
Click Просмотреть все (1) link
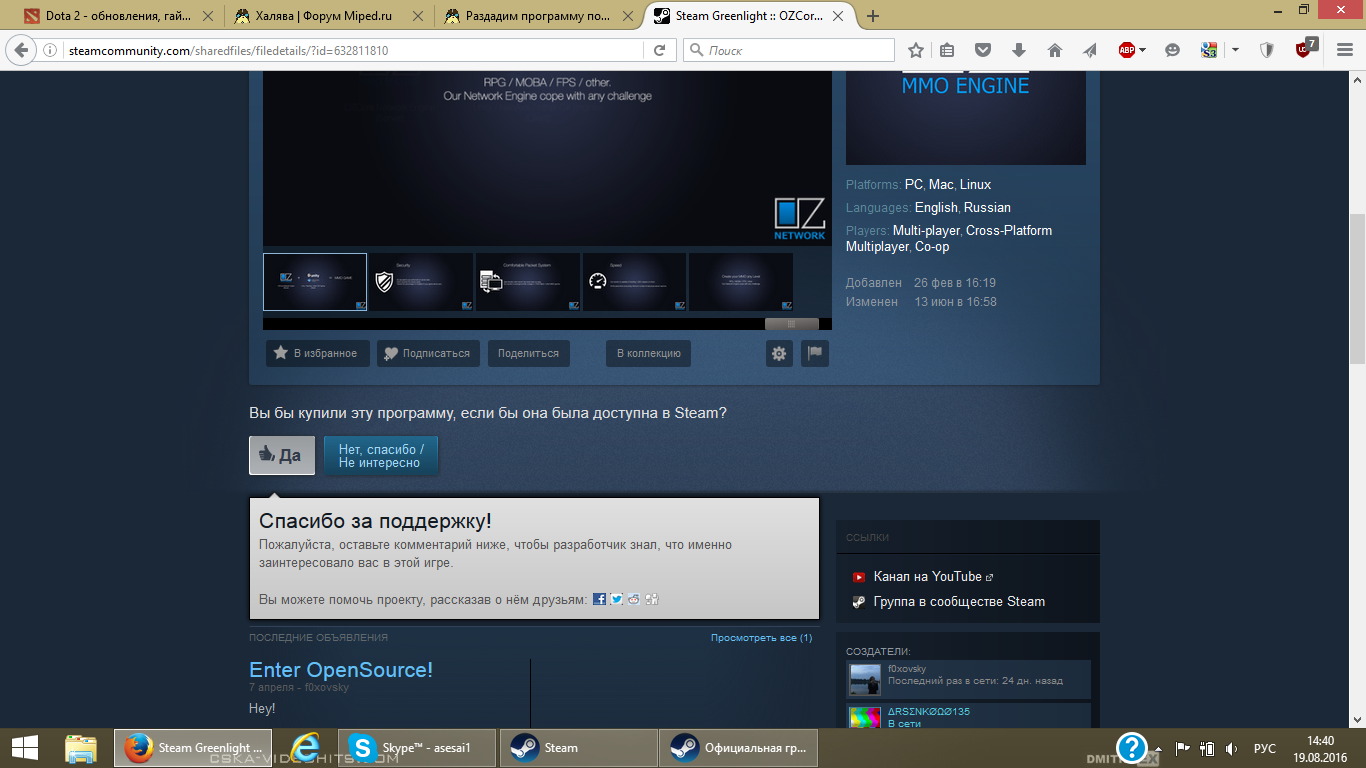(761, 638)
